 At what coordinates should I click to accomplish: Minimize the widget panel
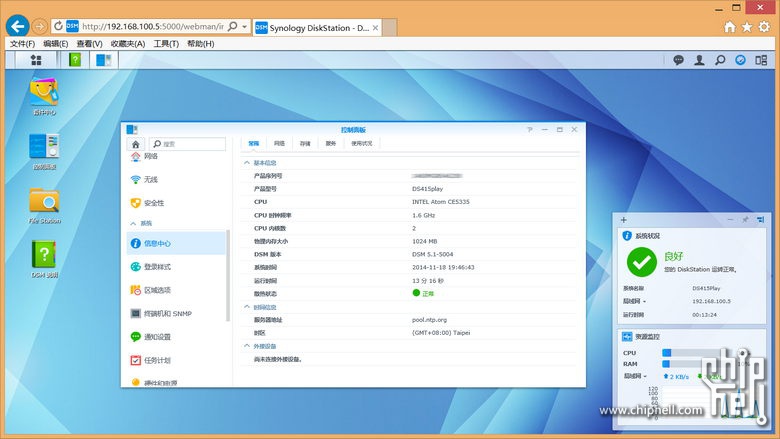point(730,220)
